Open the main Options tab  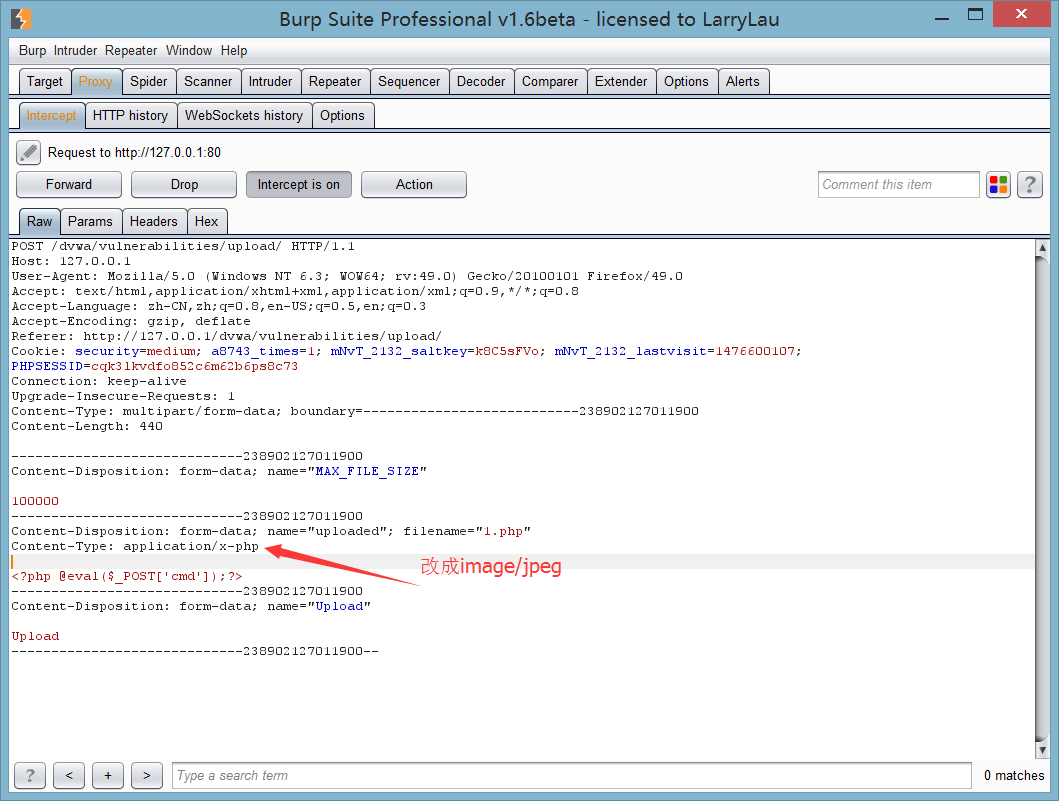click(x=686, y=82)
